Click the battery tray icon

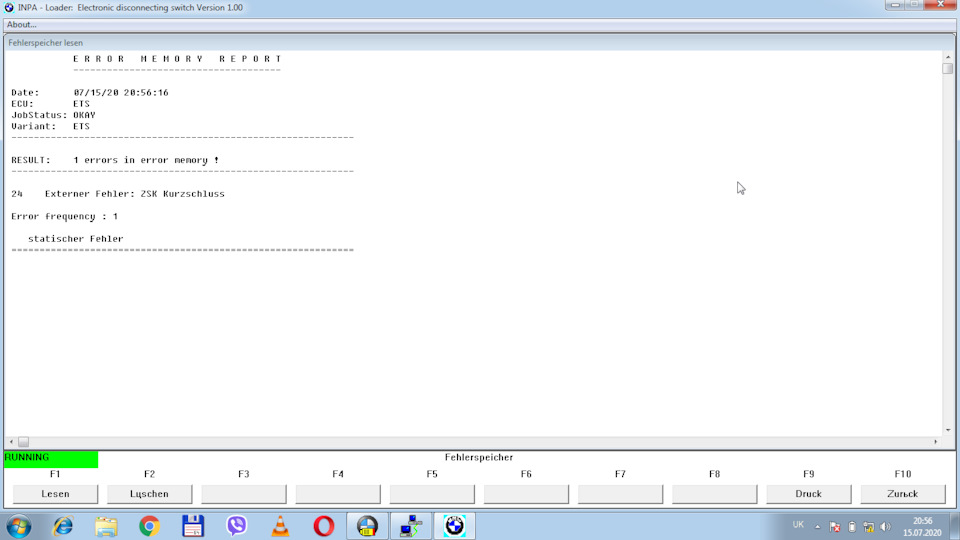click(852, 527)
